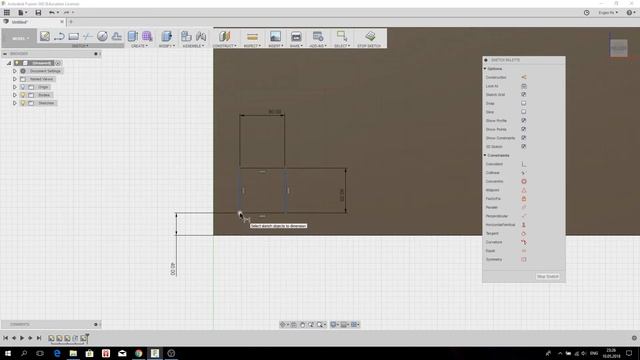Open the Sketch menu dropdown
The image size is (640, 360).
point(80,46)
